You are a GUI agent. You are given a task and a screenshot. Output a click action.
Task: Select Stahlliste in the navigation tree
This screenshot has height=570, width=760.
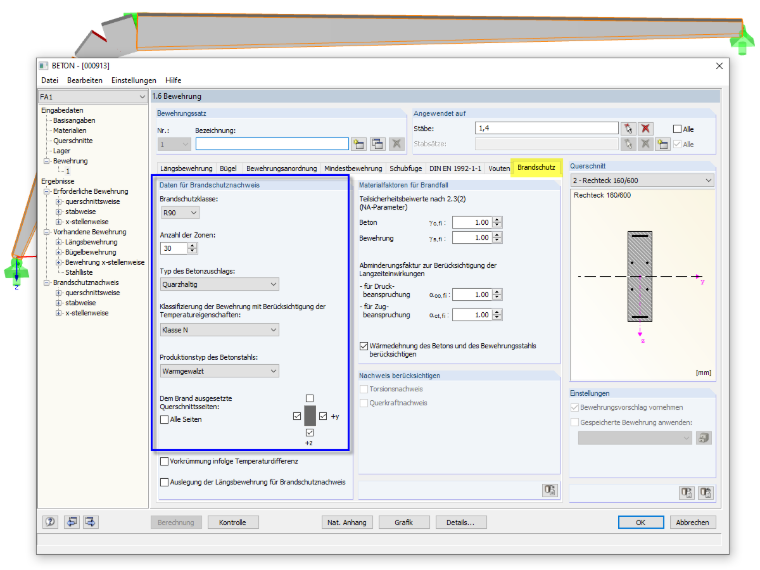[x=79, y=272]
